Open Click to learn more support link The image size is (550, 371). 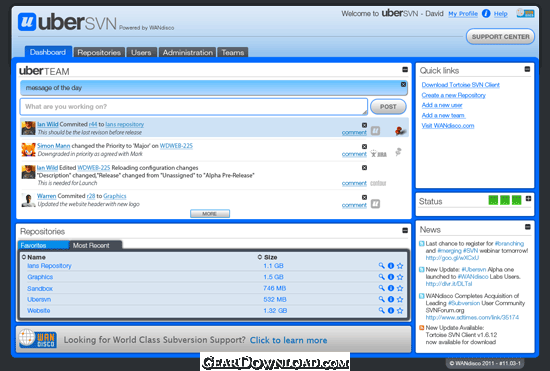click(x=288, y=340)
